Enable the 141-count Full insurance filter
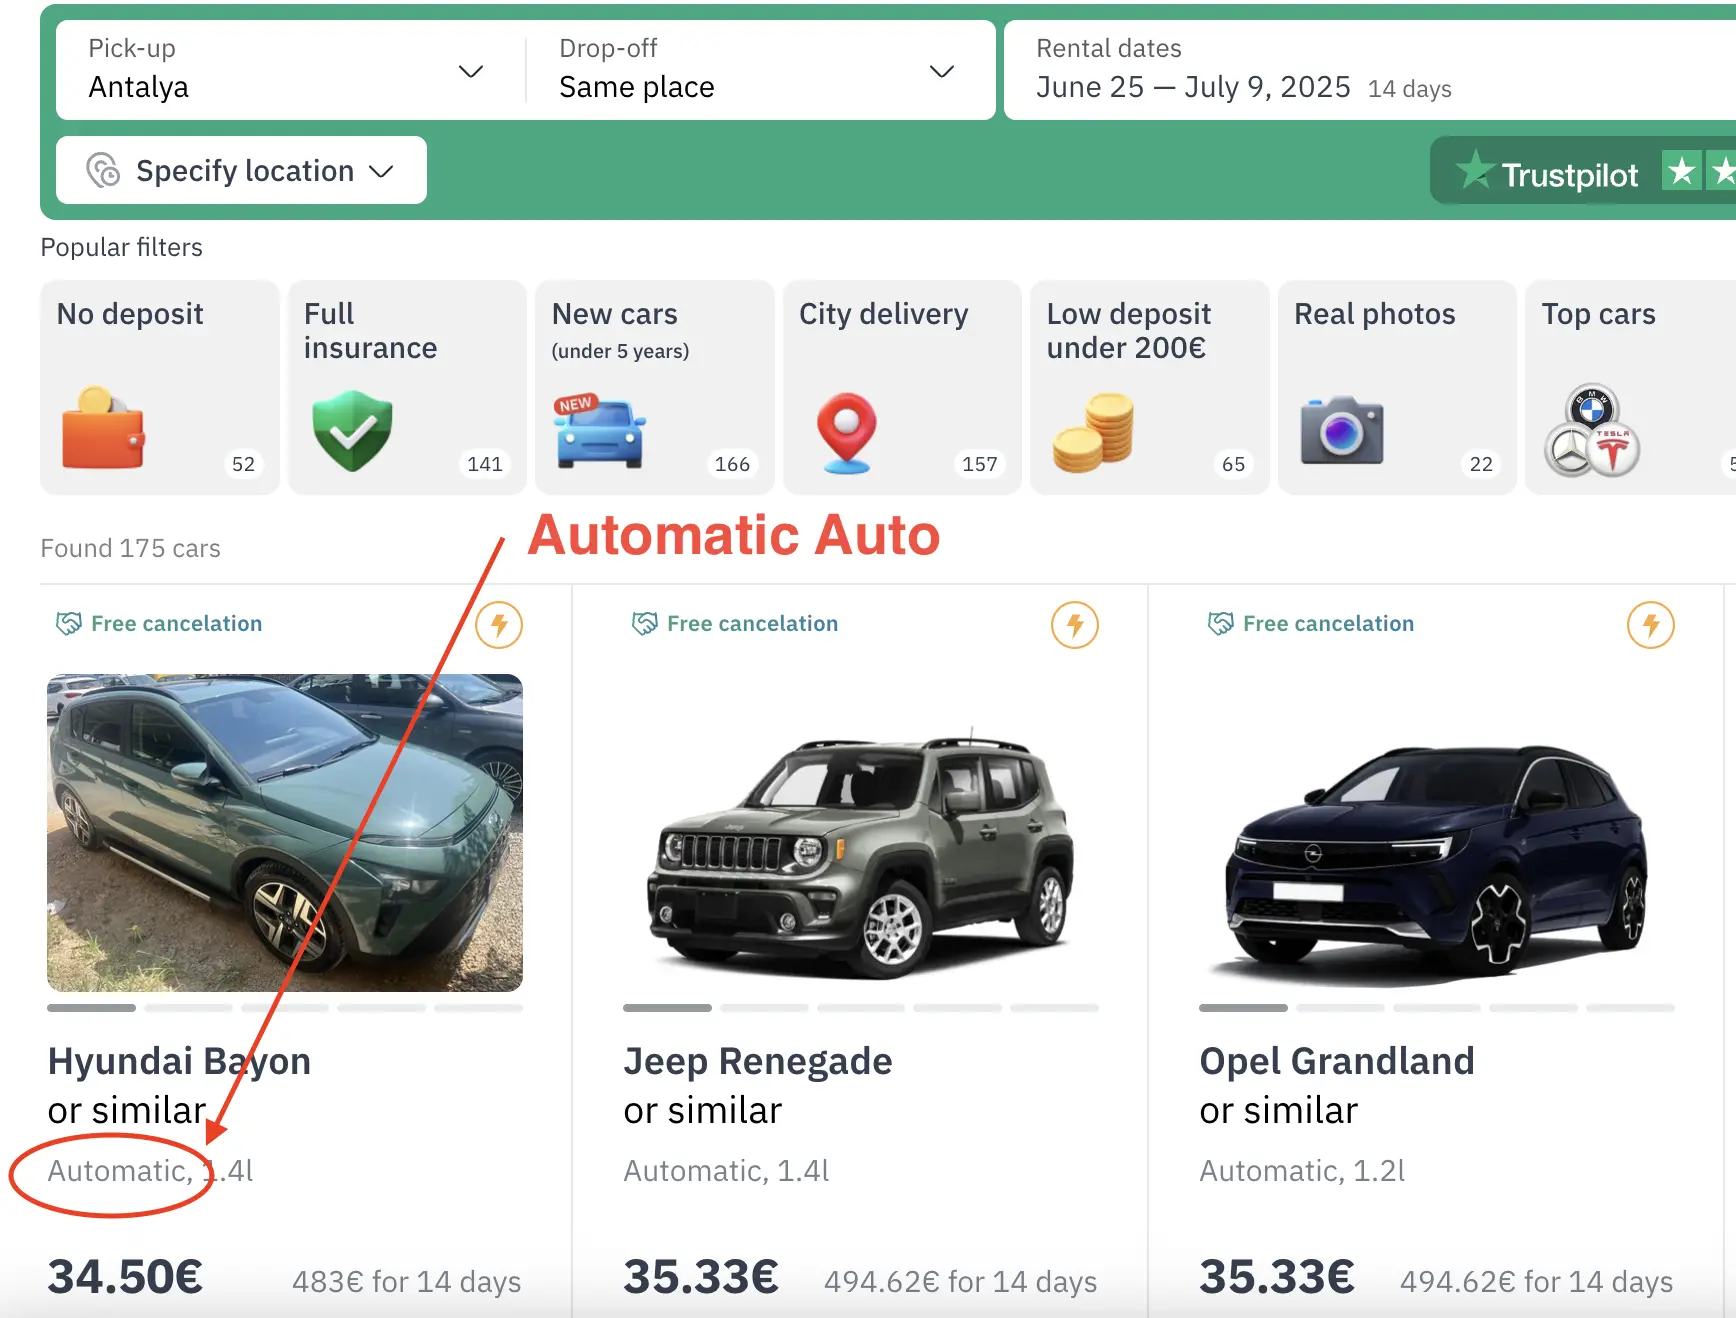This screenshot has width=1736, height=1318. click(x=406, y=387)
